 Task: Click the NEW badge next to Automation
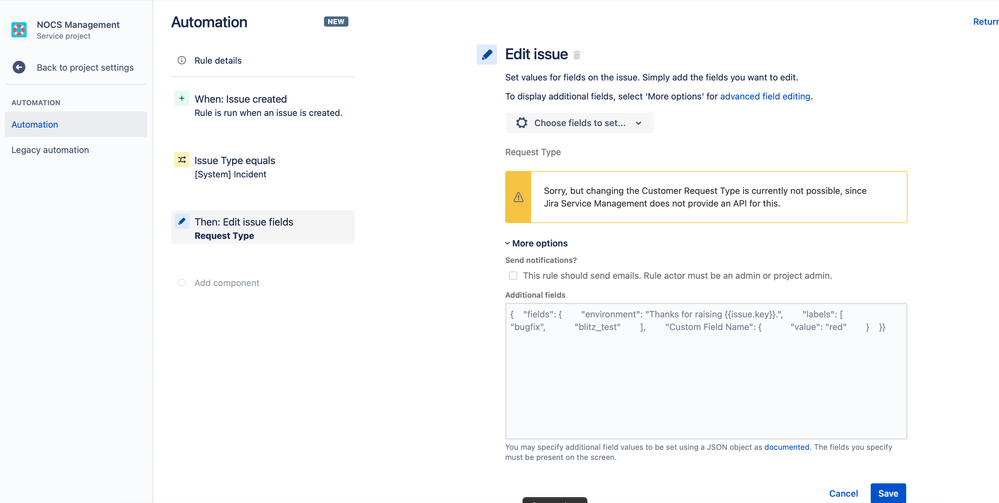click(x=336, y=22)
